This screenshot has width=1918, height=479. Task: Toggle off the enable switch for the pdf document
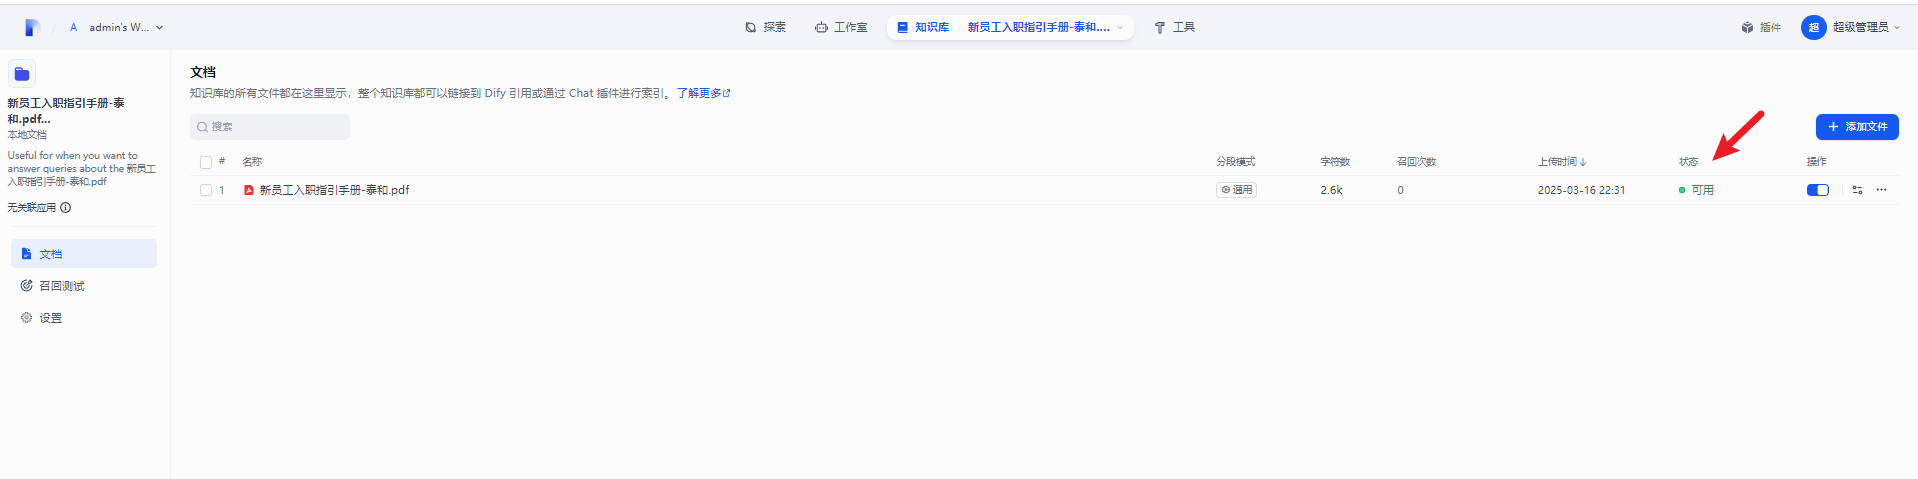click(x=1818, y=190)
